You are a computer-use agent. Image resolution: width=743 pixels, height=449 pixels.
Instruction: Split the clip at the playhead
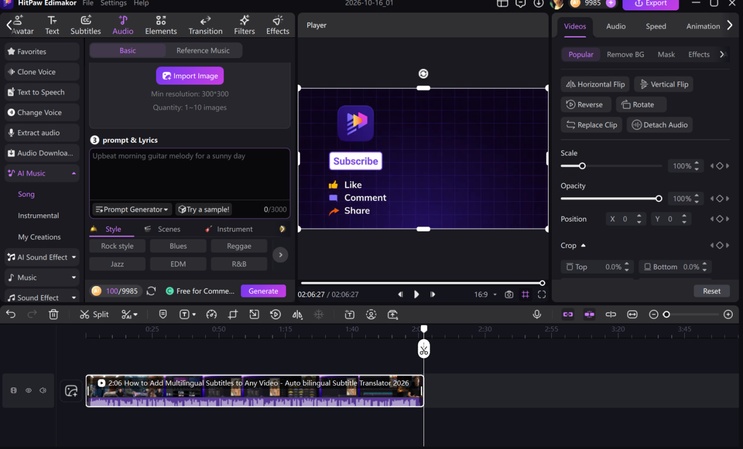94,314
